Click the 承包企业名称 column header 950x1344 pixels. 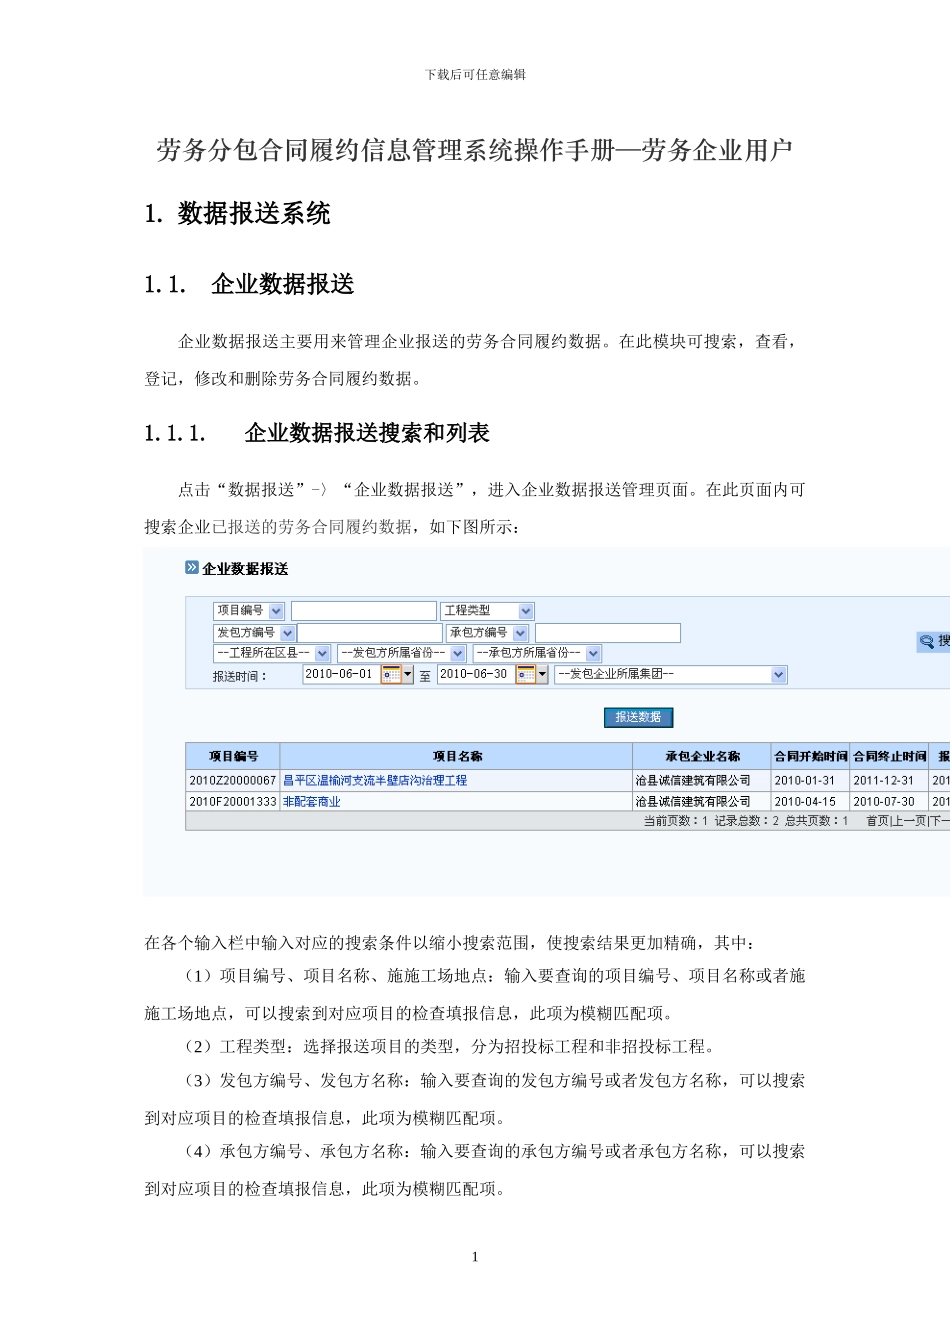[702, 756]
